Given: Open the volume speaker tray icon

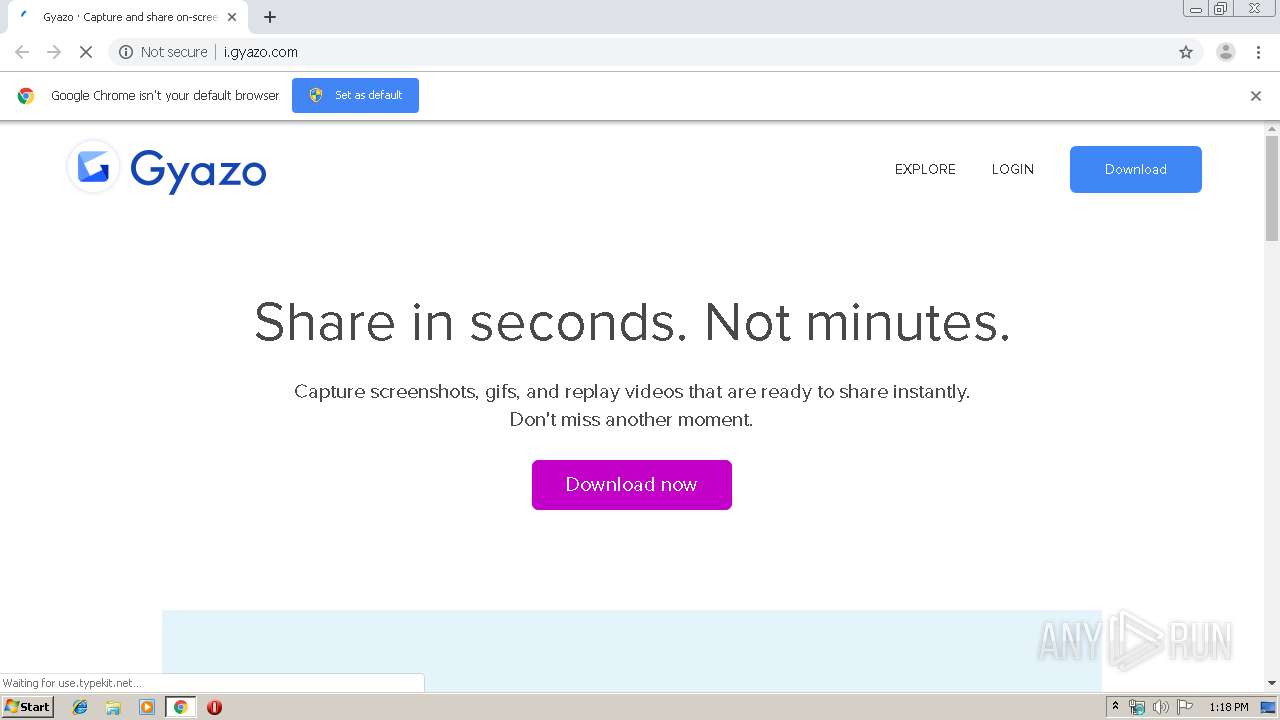Looking at the screenshot, I should (x=1161, y=707).
